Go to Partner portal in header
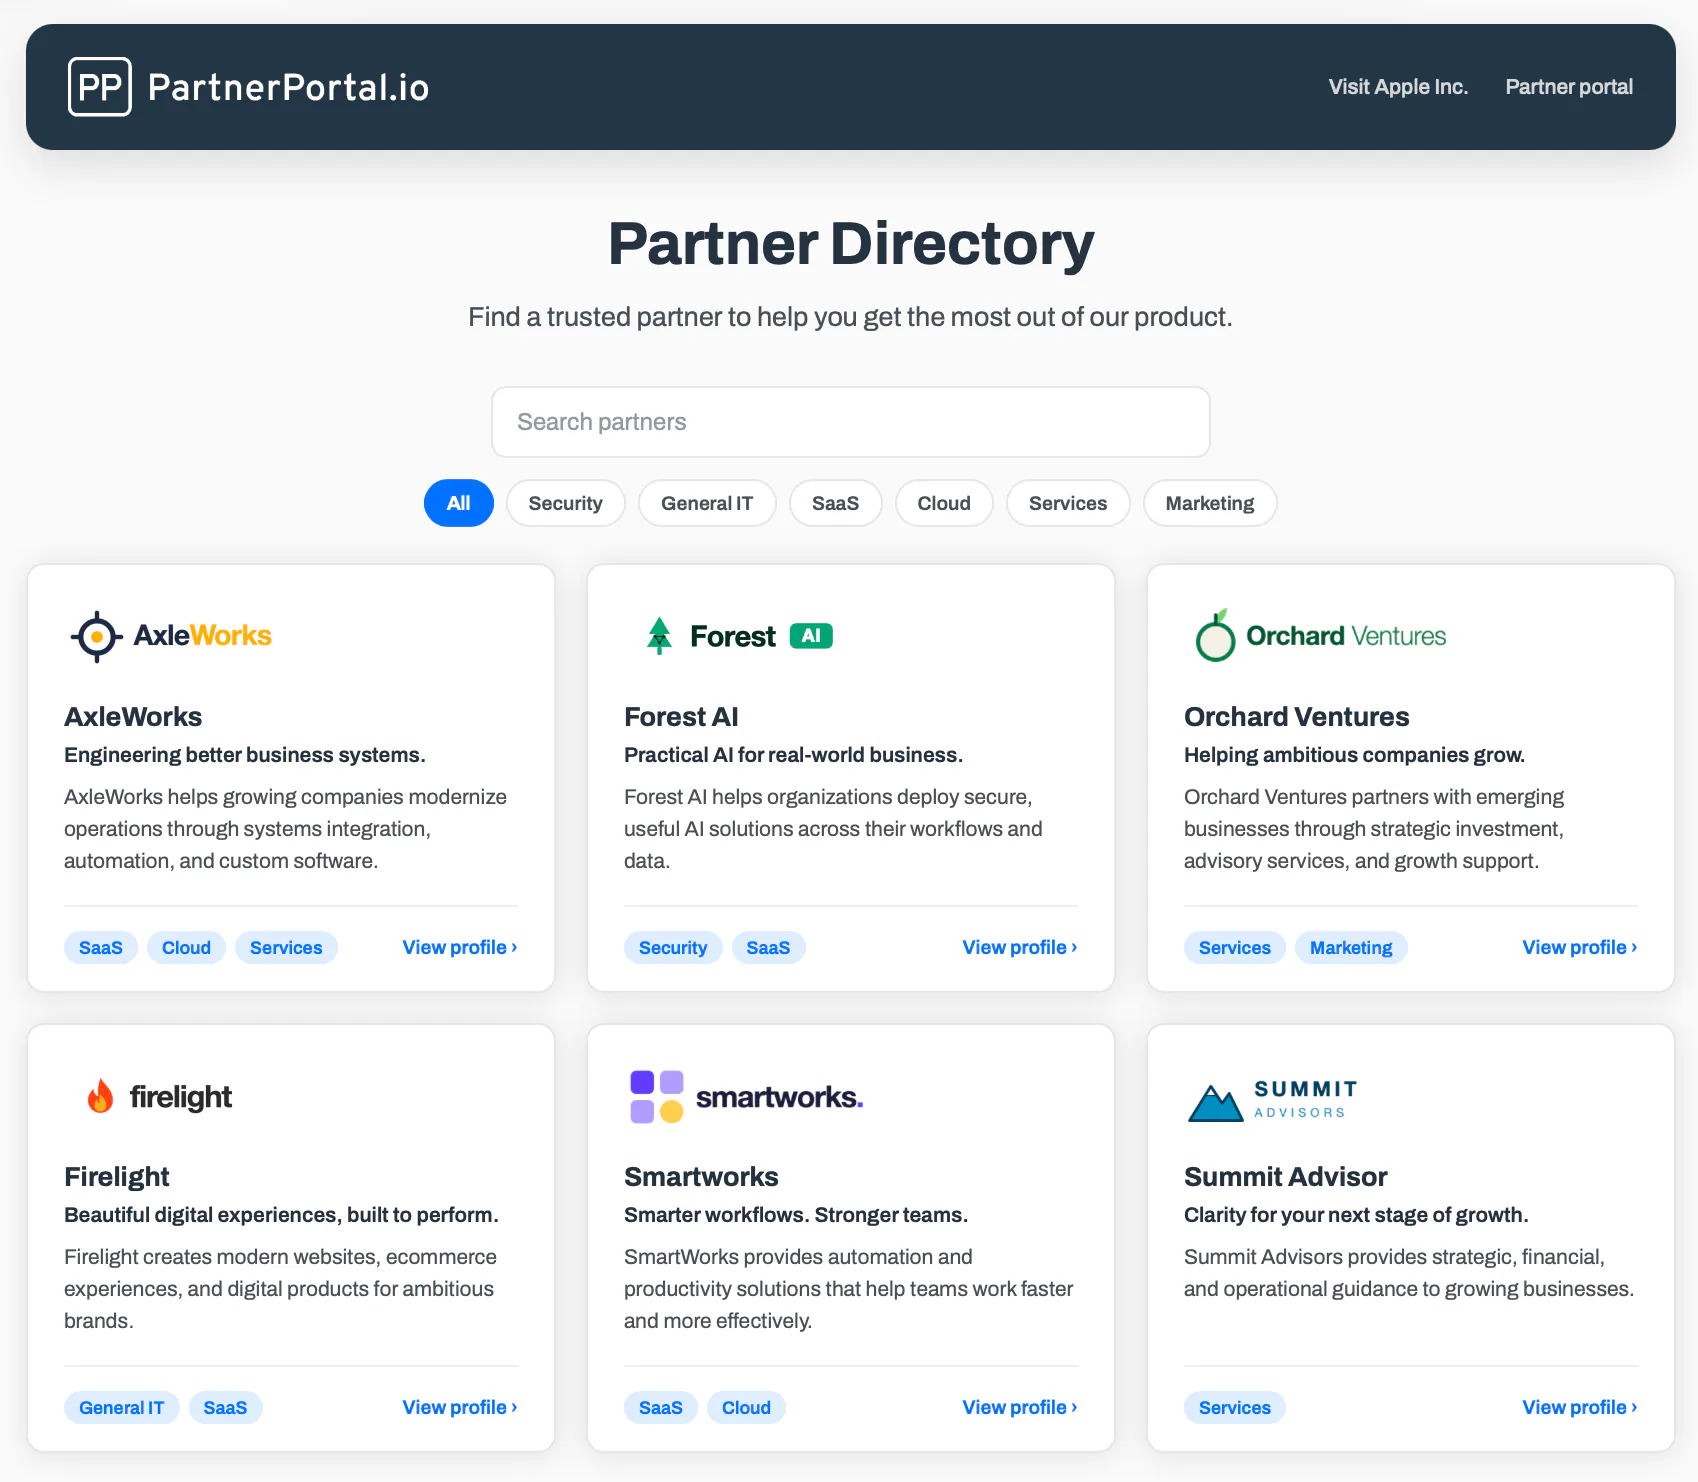This screenshot has height=1482, width=1698. click(1569, 87)
